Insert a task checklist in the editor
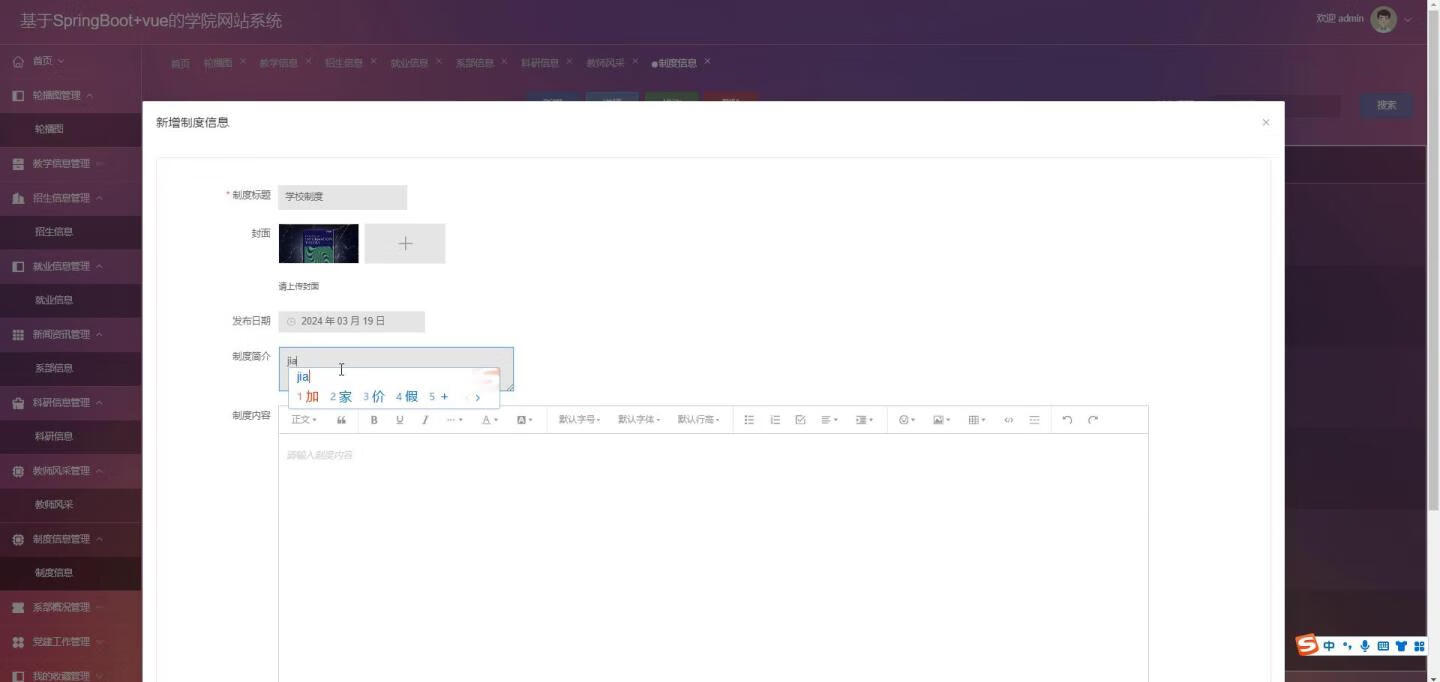This screenshot has height=682, width=1440. tap(800, 420)
